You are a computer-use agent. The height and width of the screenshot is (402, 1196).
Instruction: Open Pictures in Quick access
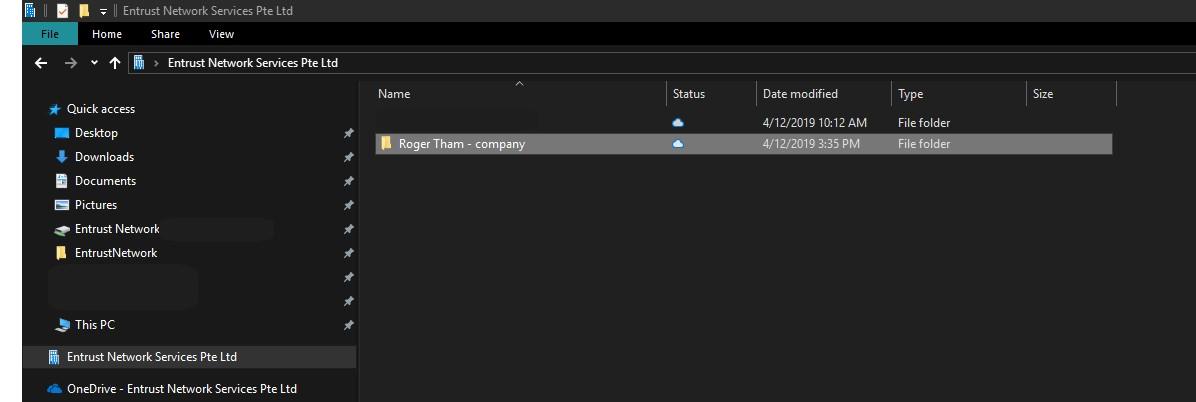pos(96,204)
